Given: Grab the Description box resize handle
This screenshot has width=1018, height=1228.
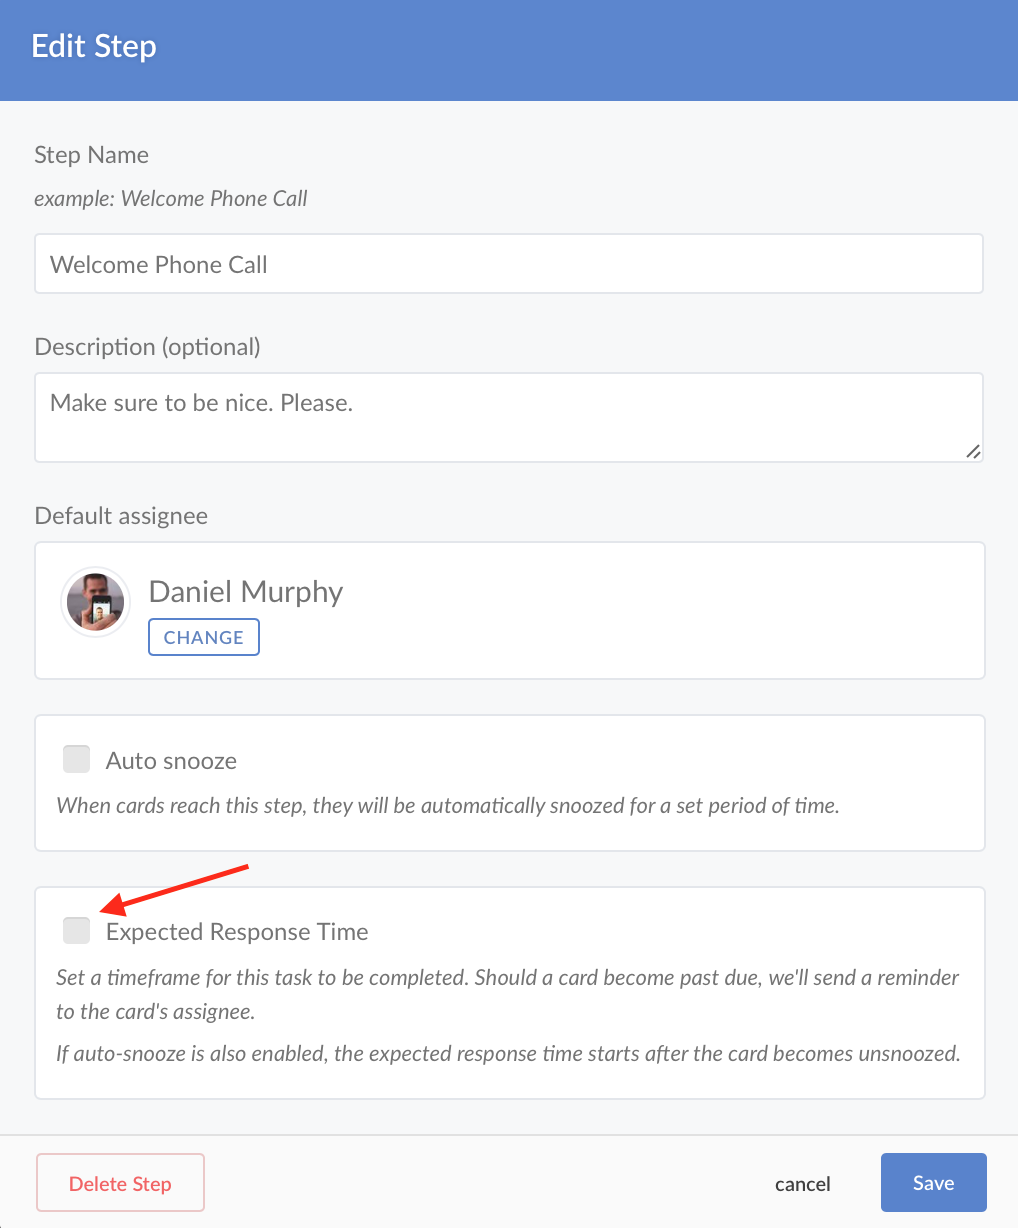Looking at the screenshot, I should [973, 452].
